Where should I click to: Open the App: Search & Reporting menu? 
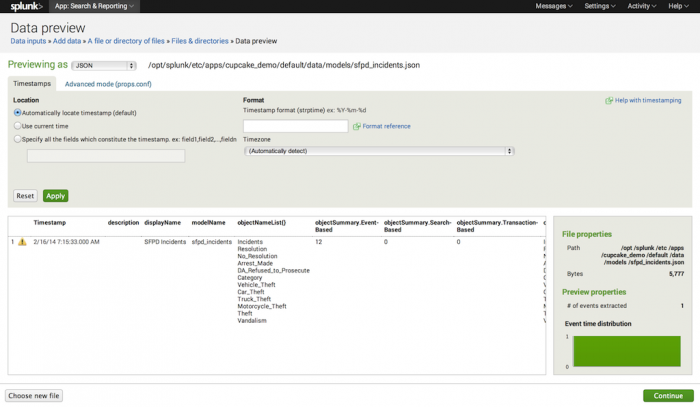pyautogui.click(x=94, y=6)
